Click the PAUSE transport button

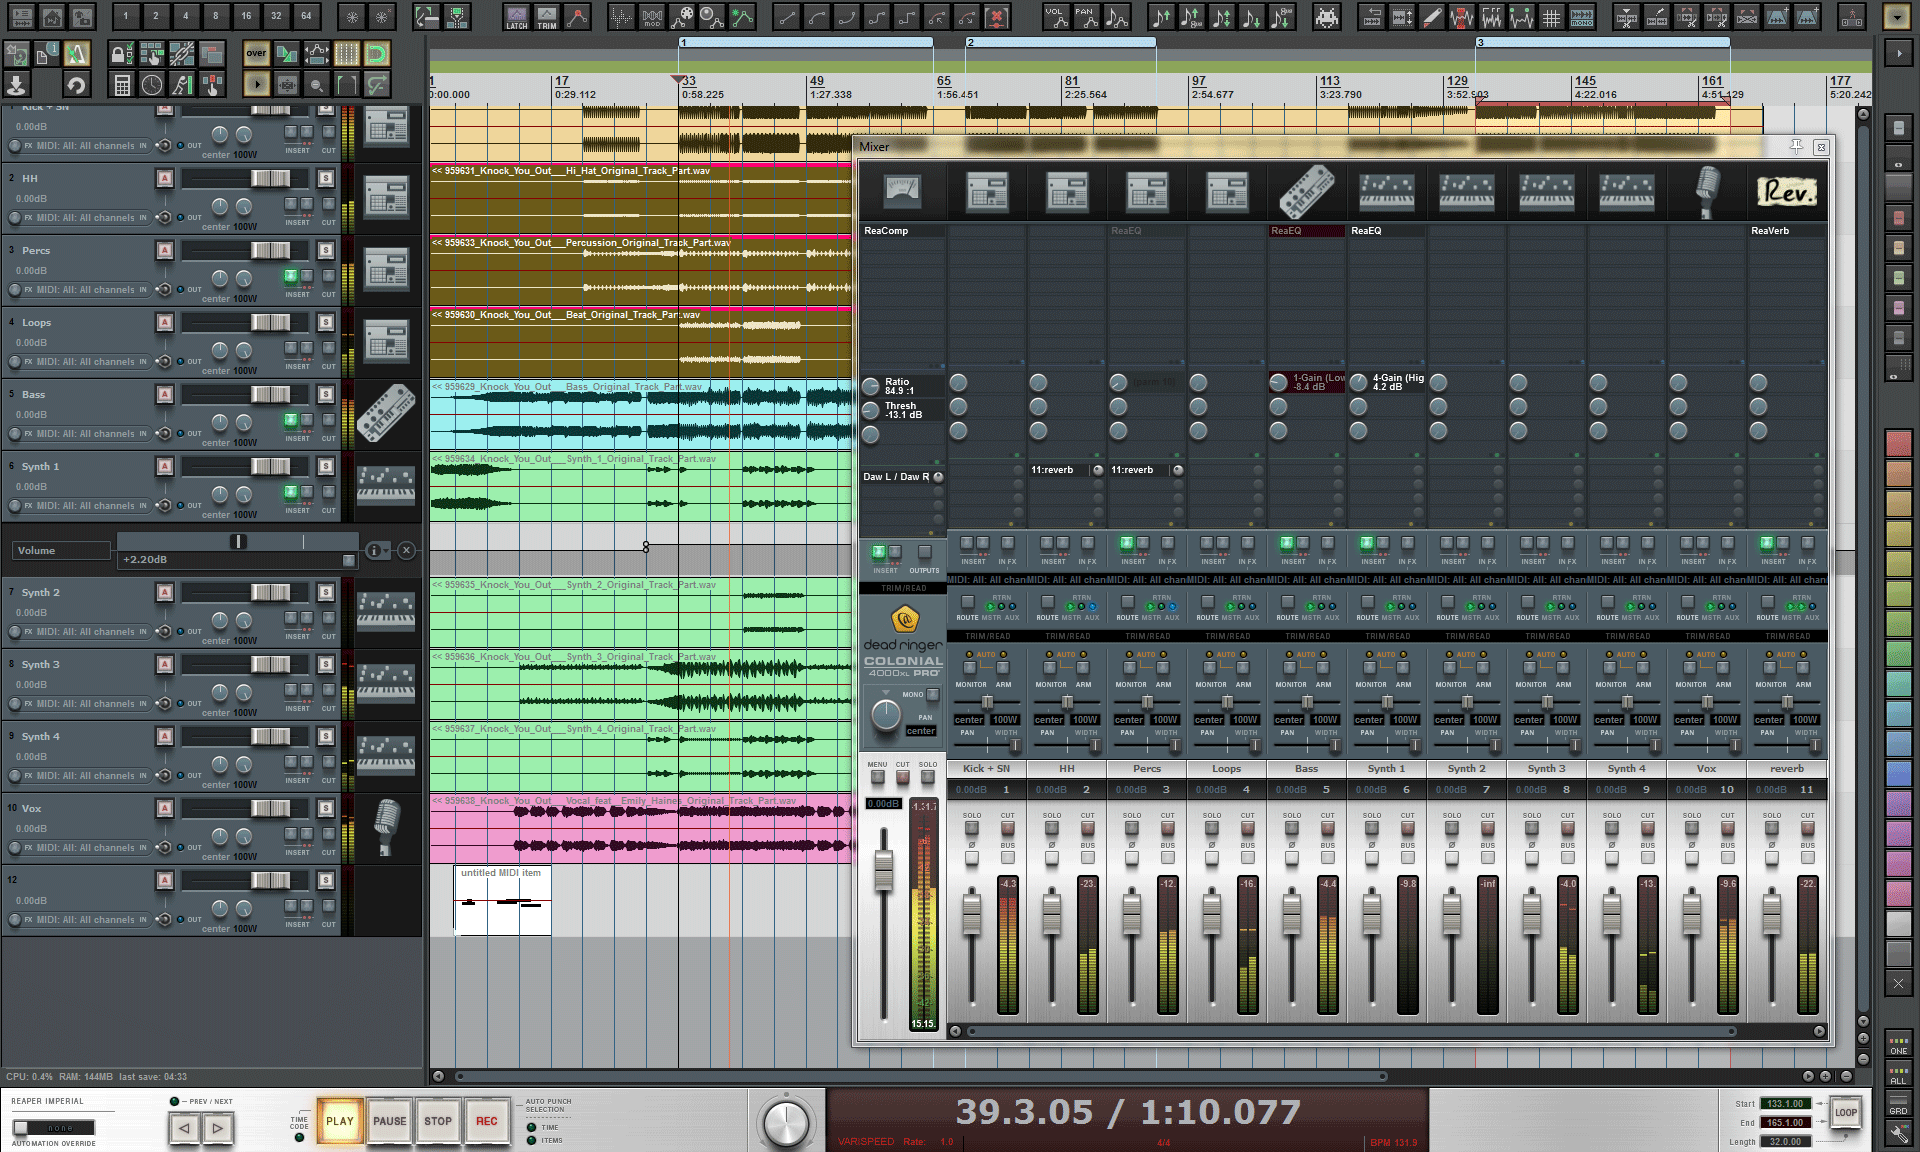pos(389,1121)
